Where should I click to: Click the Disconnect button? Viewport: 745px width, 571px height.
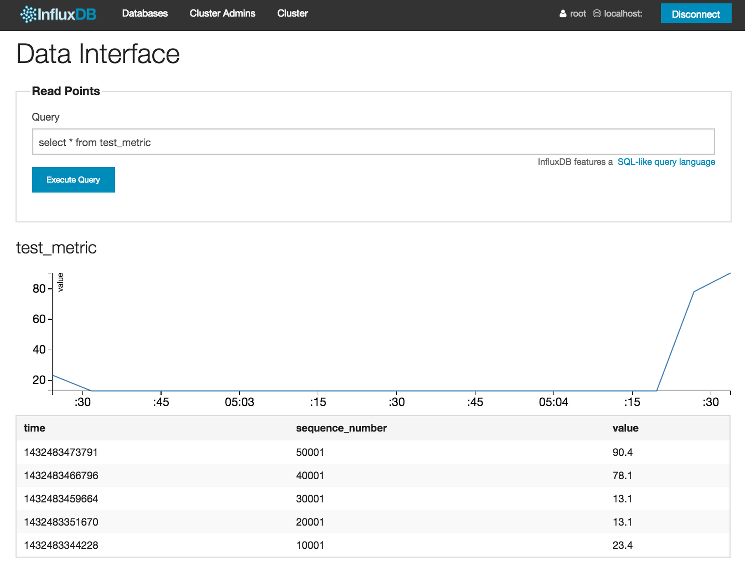point(696,14)
